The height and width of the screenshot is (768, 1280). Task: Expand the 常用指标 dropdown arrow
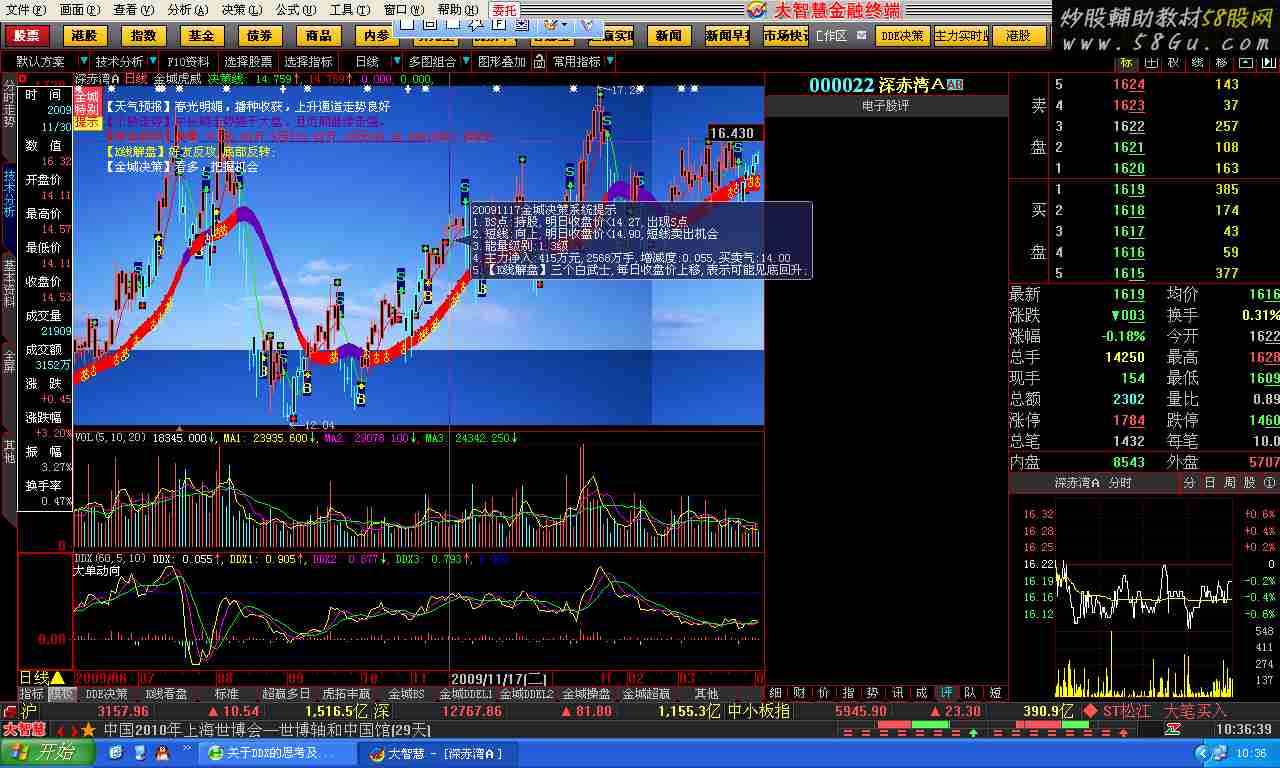tap(611, 62)
